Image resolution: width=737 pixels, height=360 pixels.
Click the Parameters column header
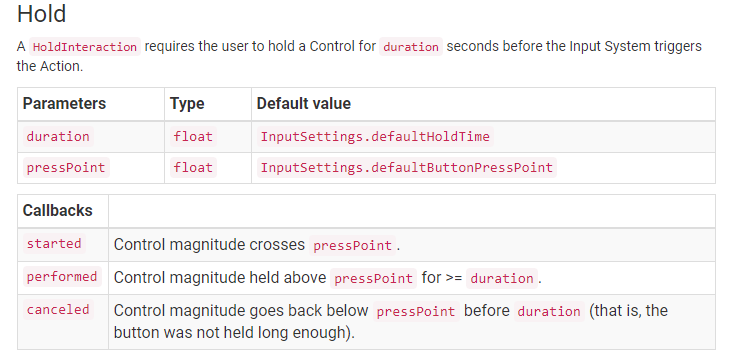click(x=64, y=103)
